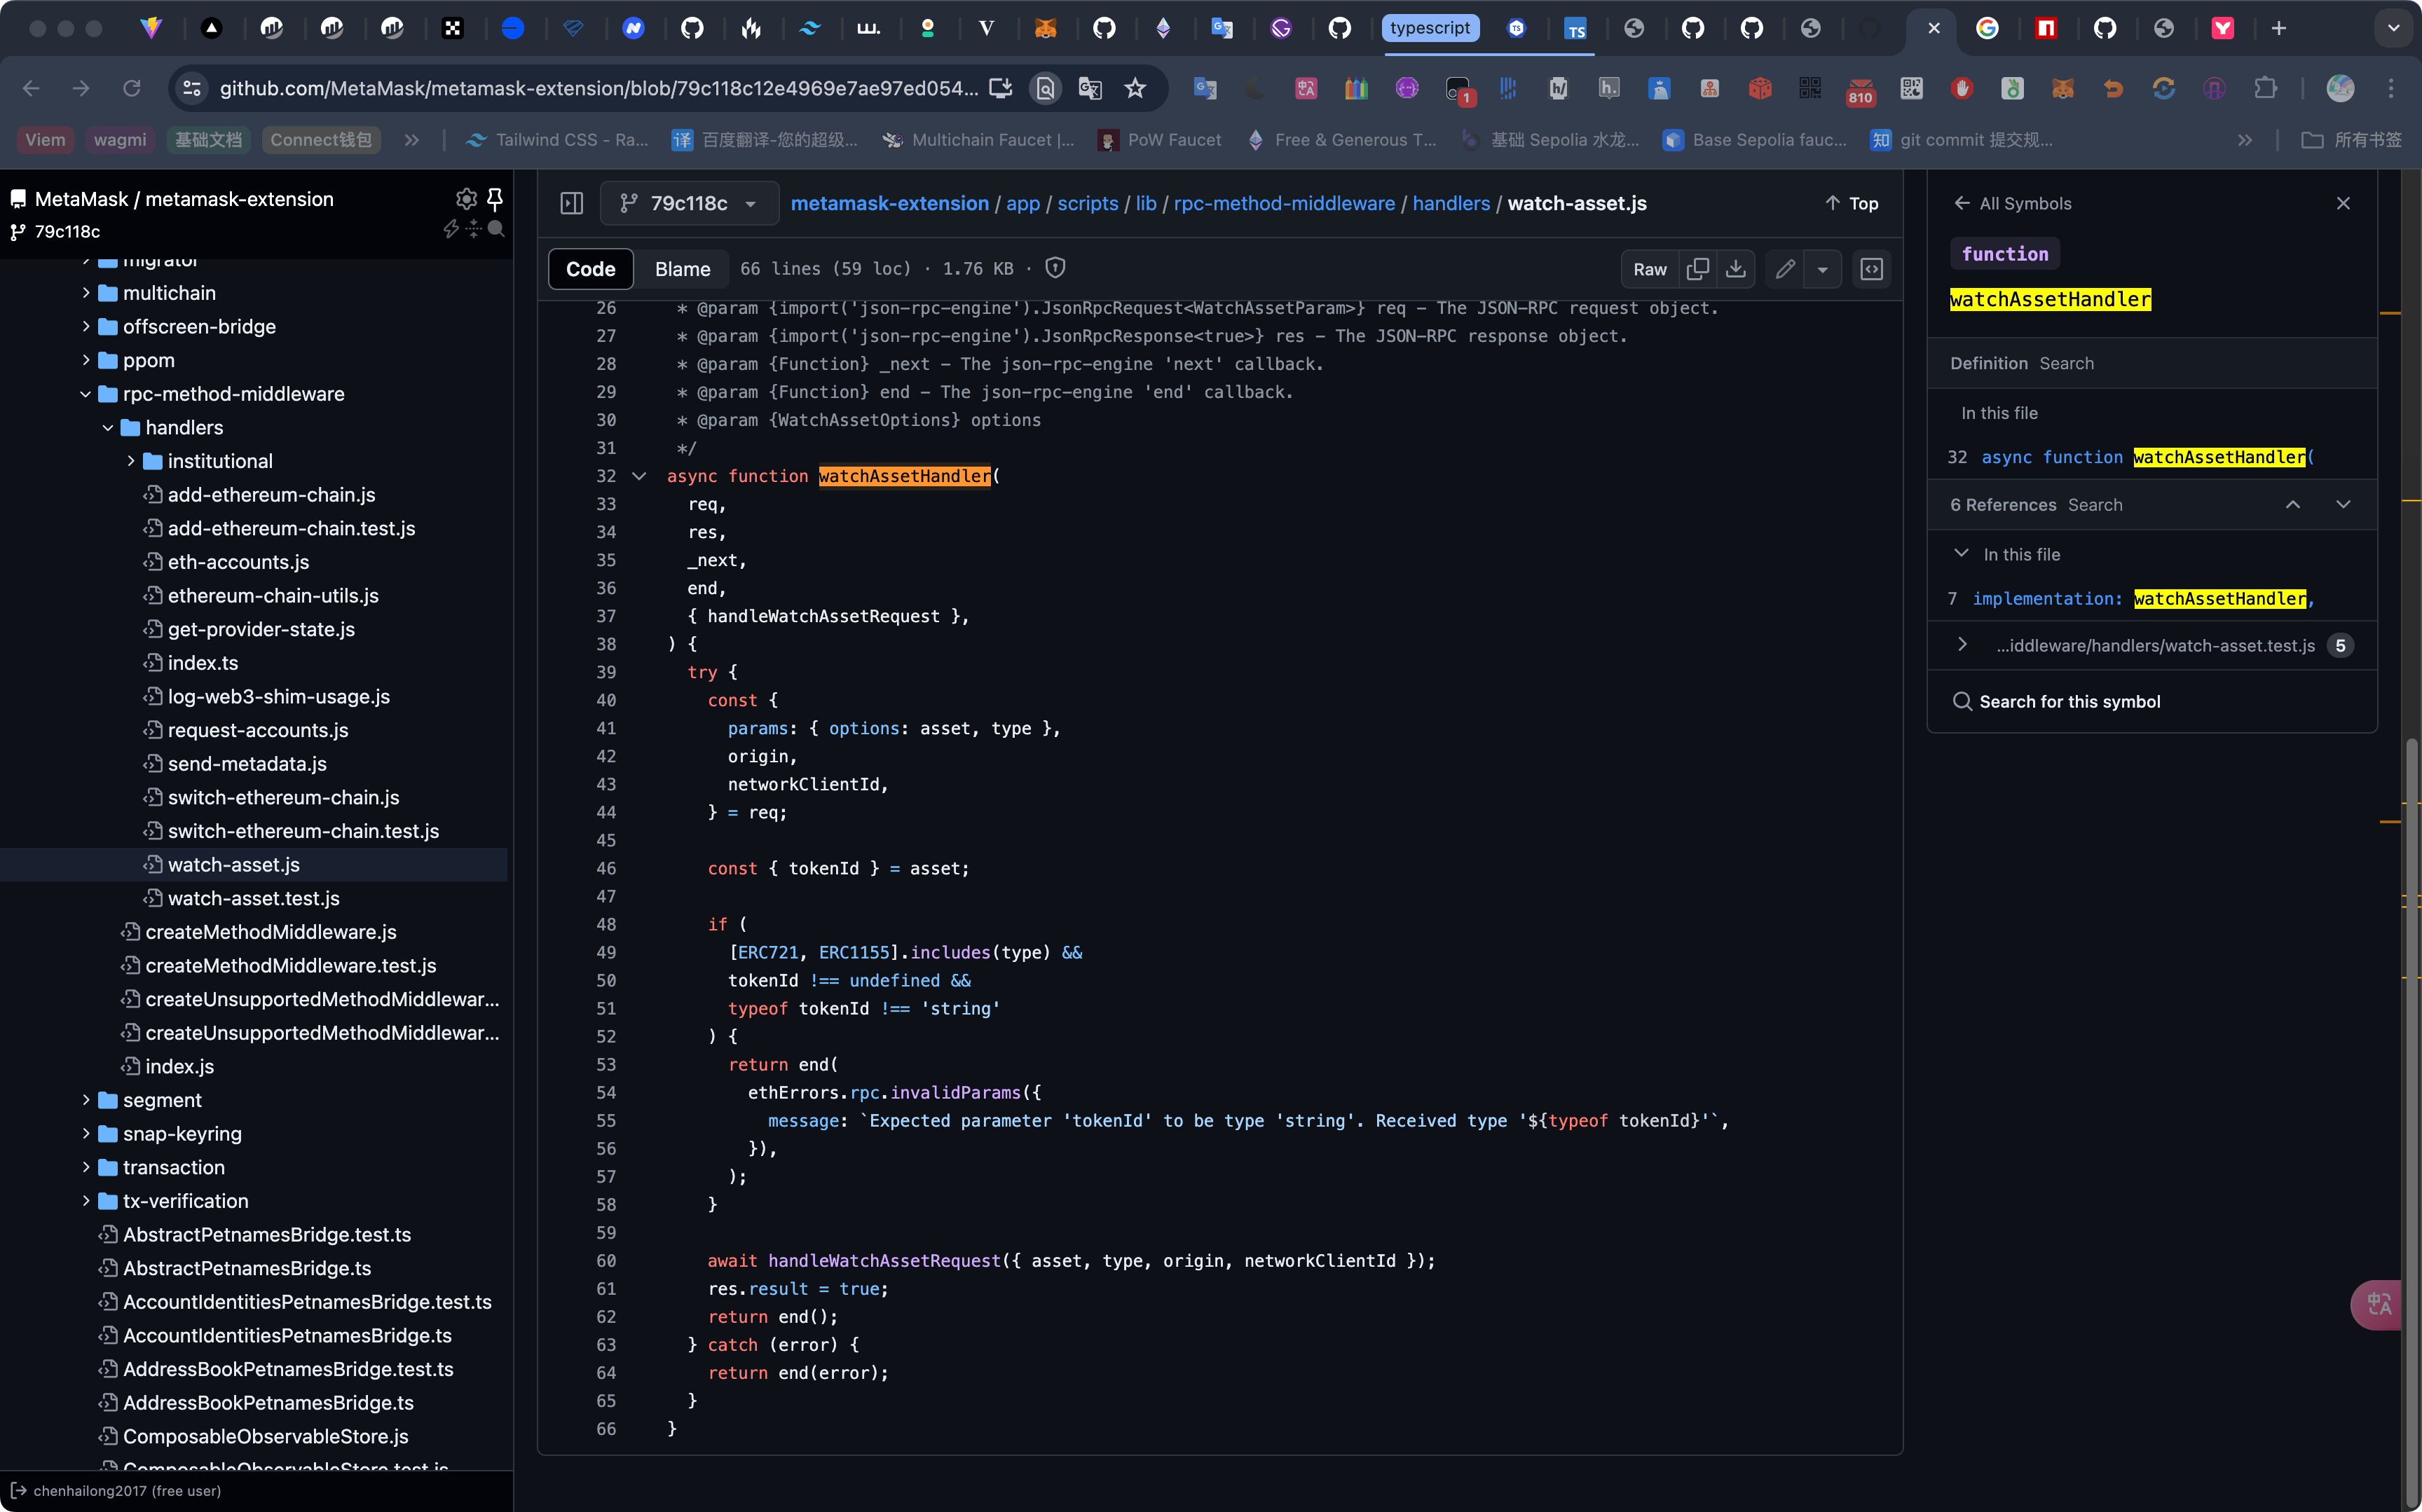
Task: Collapse the In this file references
Action: [1962, 553]
